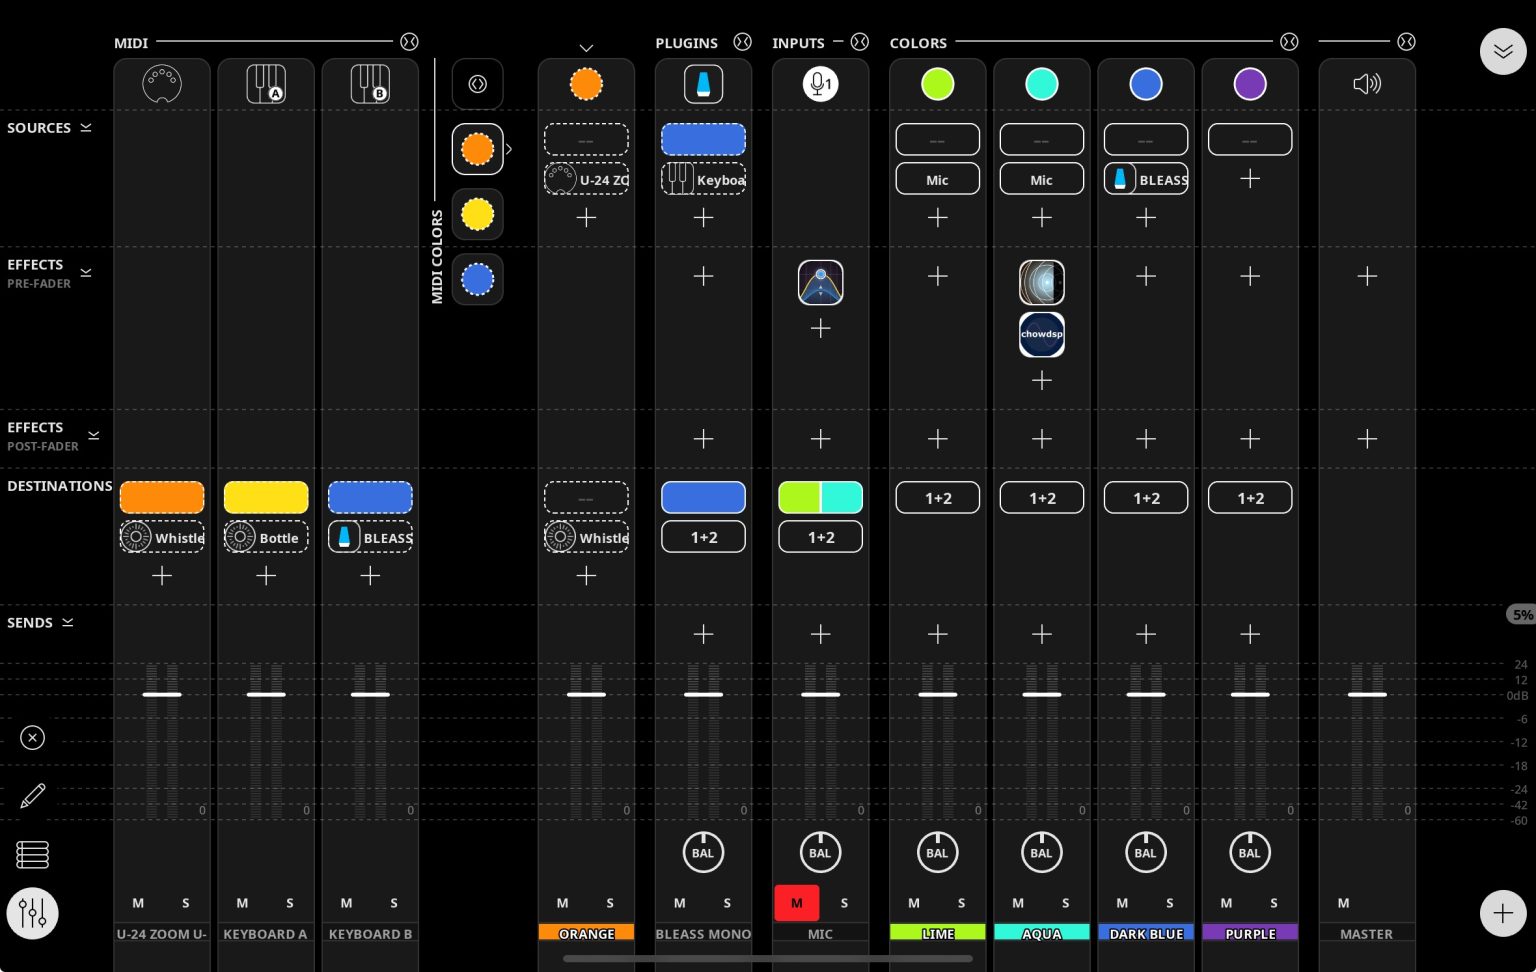Select the filter effect icon on the MIC channel
1536x972 pixels.
click(x=820, y=282)
